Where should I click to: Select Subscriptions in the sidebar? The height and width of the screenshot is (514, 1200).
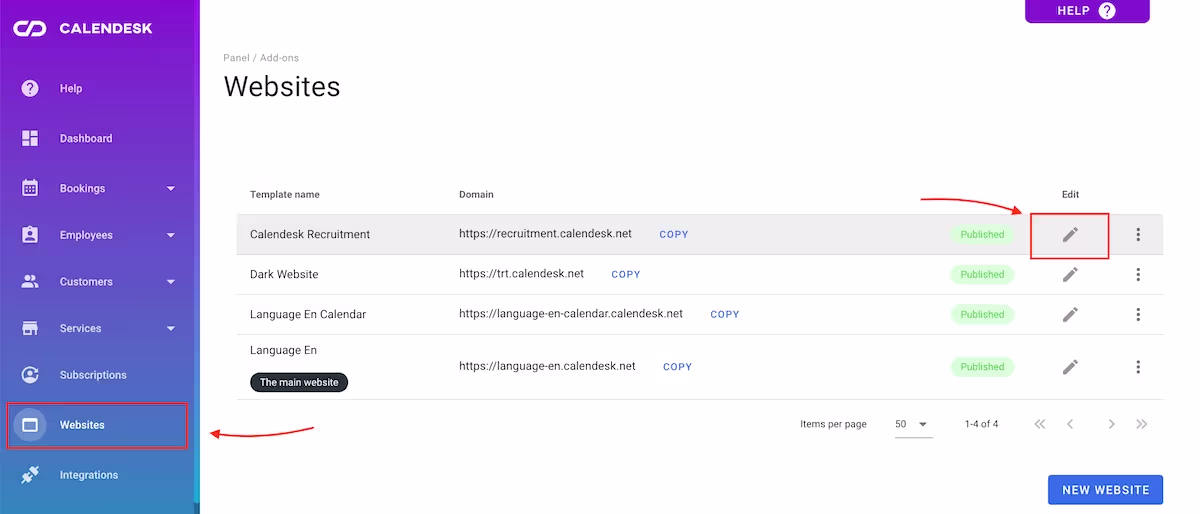pos(93,375)
